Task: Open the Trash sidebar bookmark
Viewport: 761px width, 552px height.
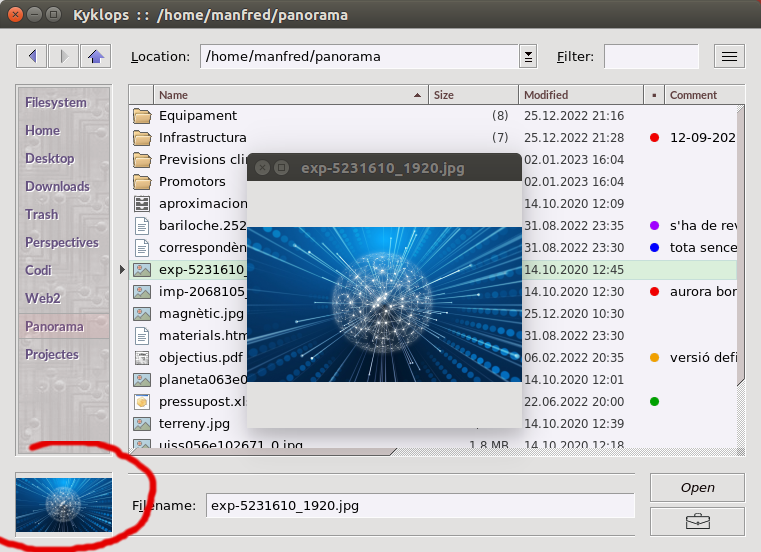Action: tap(42, 214)
